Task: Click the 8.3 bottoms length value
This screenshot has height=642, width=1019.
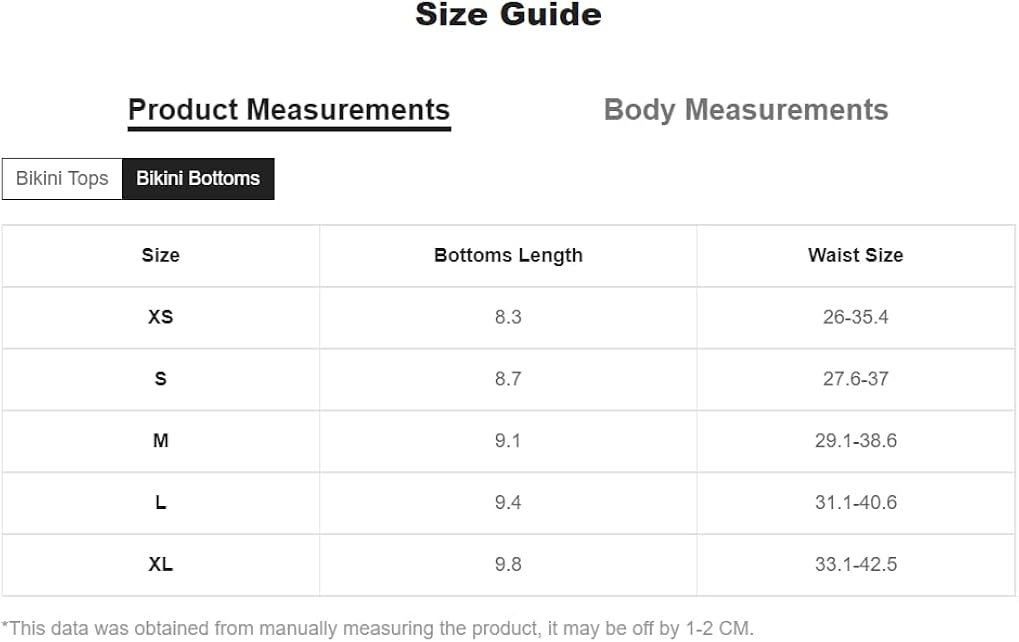Action: pyautogui.click(x=508, y=317)
